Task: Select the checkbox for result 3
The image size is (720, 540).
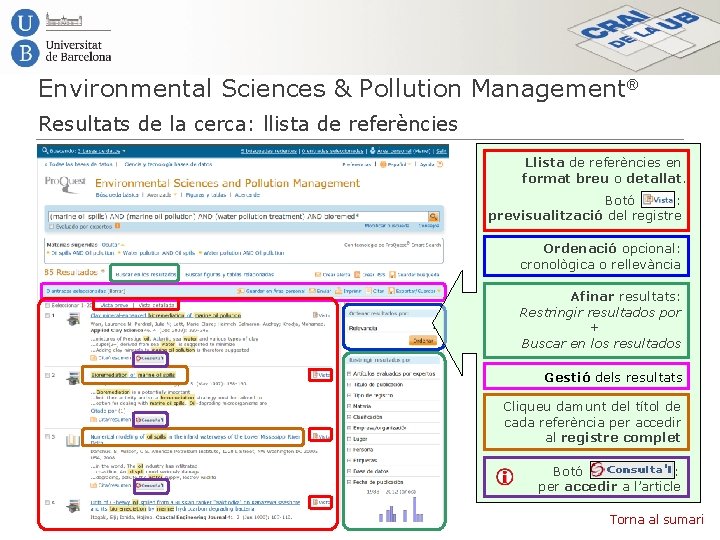Action: 47,436
